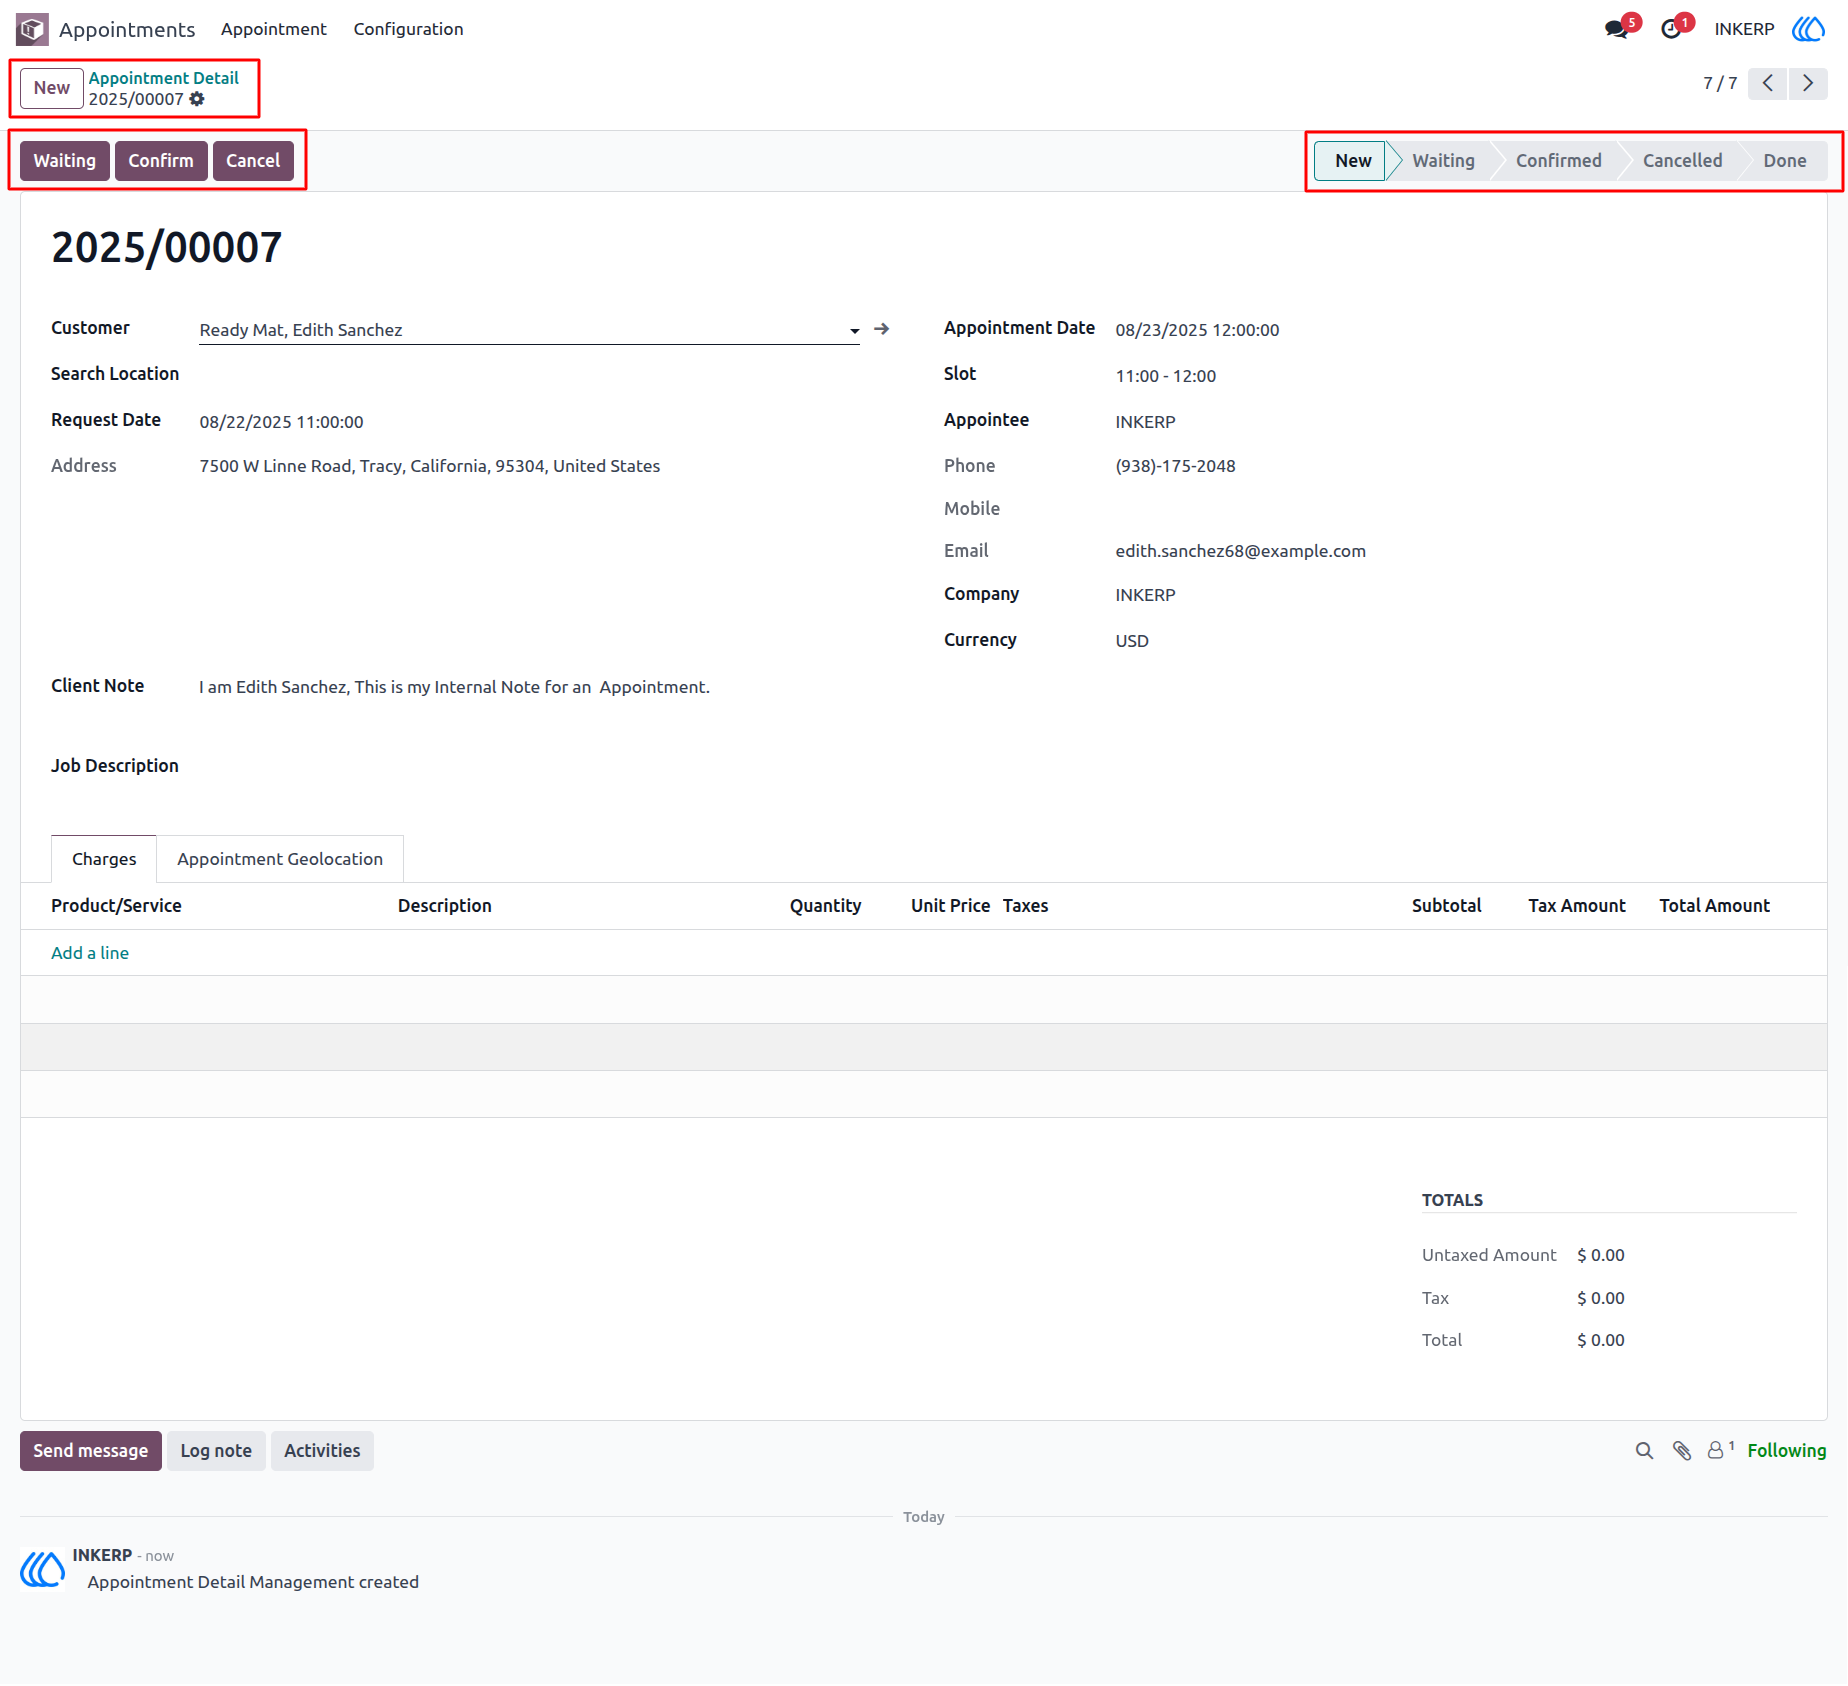
Task: Click the Request Date value
Action: [x=281, y=422]
